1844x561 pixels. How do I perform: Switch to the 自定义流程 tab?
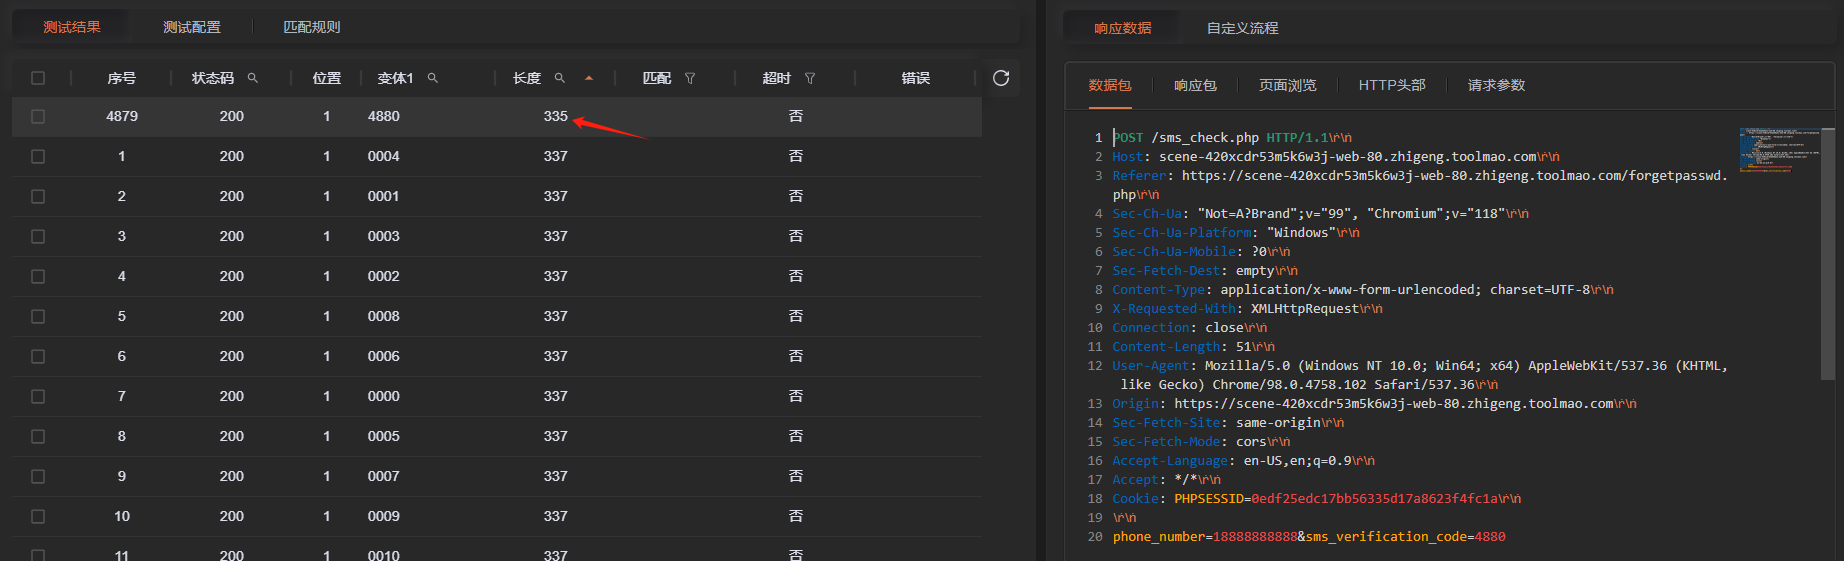(x=1242, y=28)
